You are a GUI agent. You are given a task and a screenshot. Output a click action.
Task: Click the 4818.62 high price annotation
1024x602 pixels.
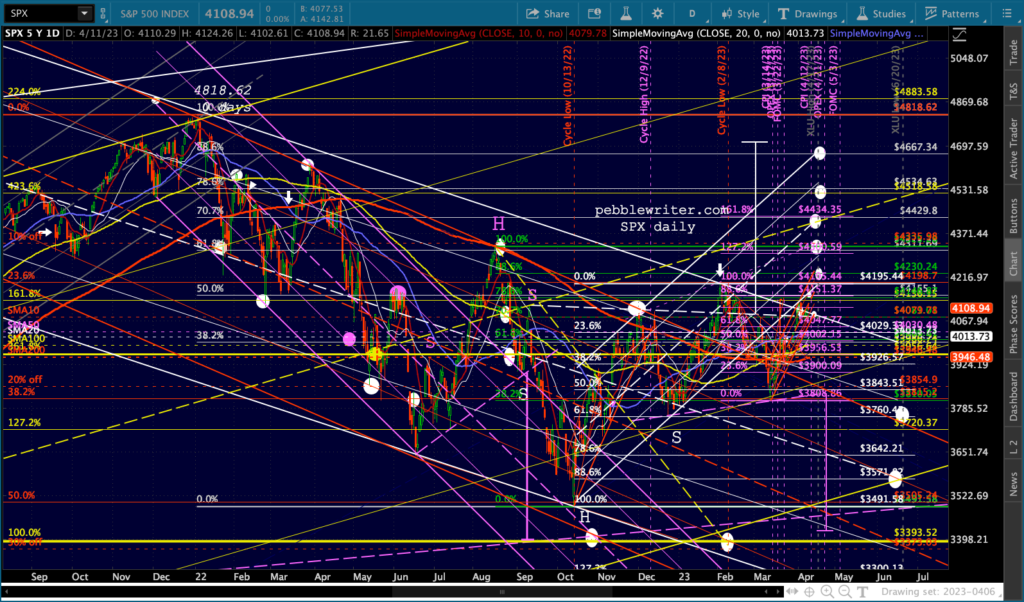point(222,91)
